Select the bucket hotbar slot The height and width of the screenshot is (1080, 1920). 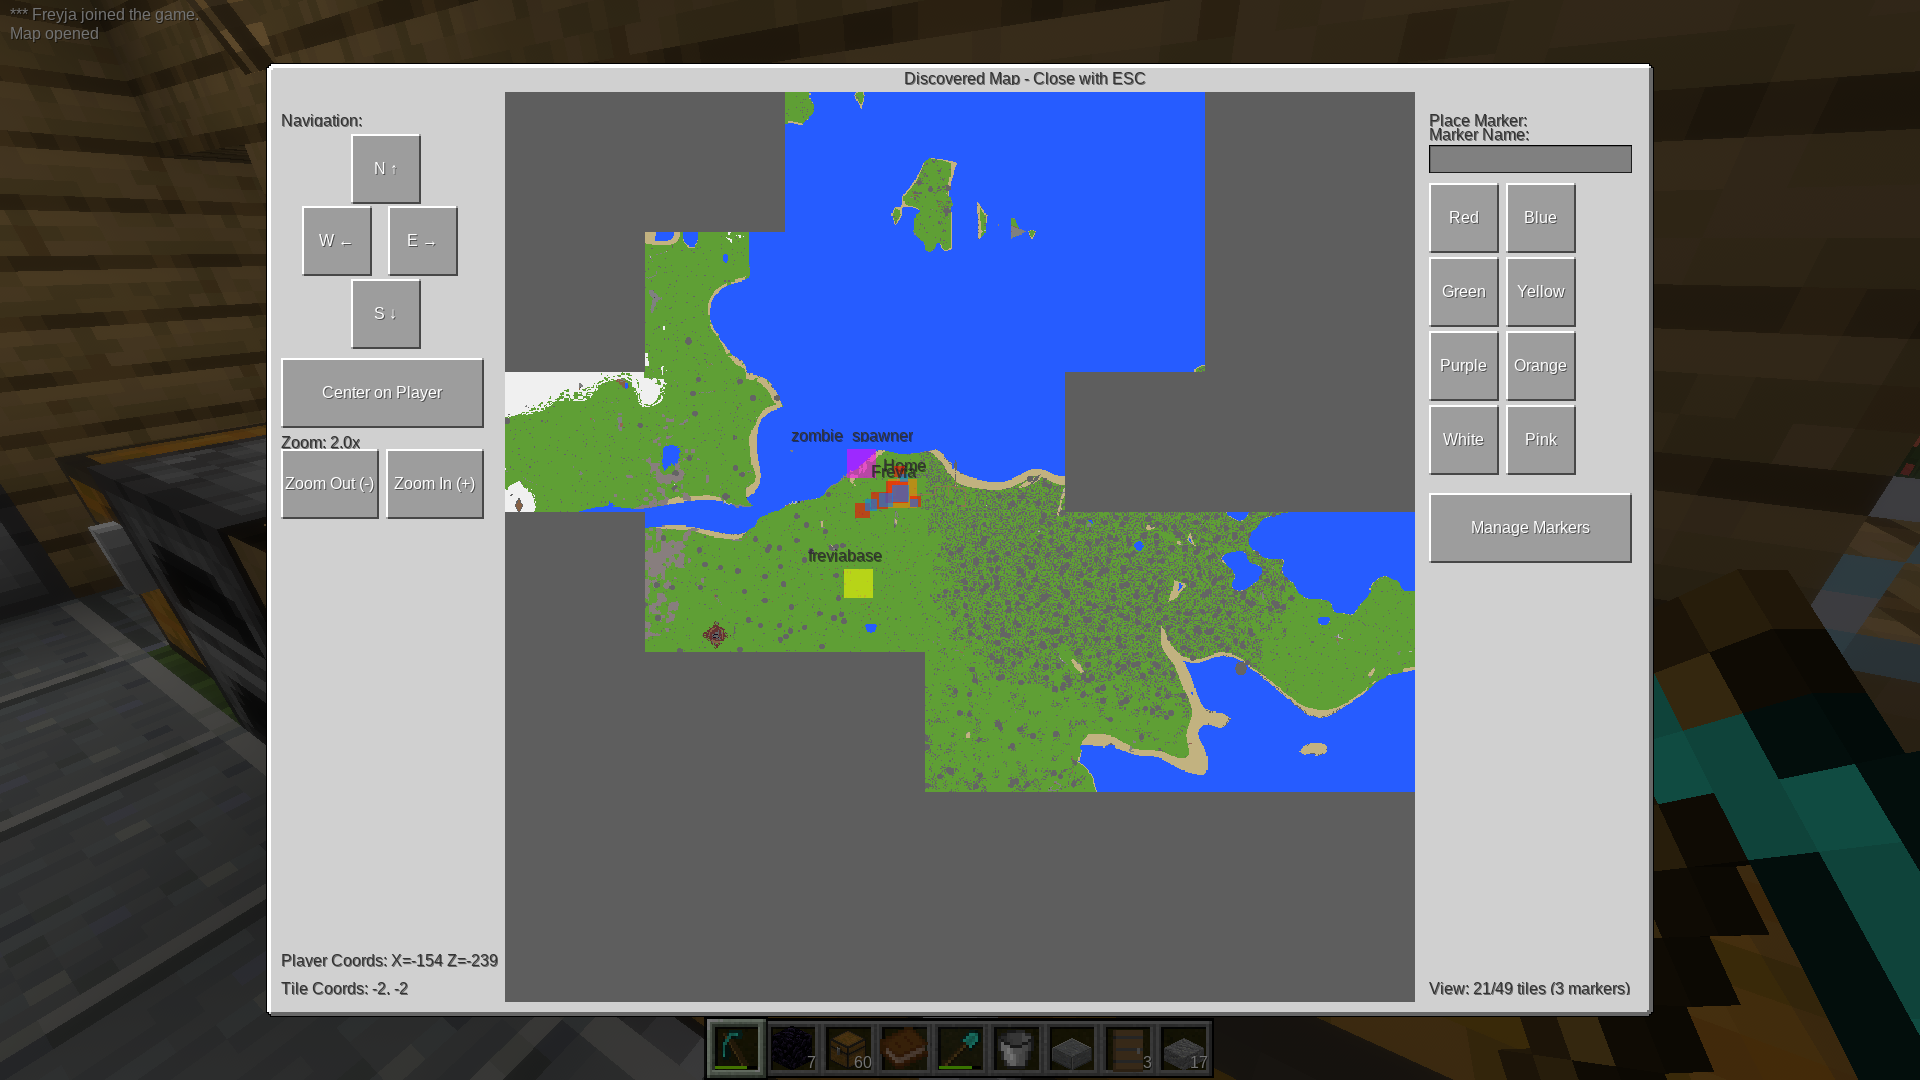1016,1048
